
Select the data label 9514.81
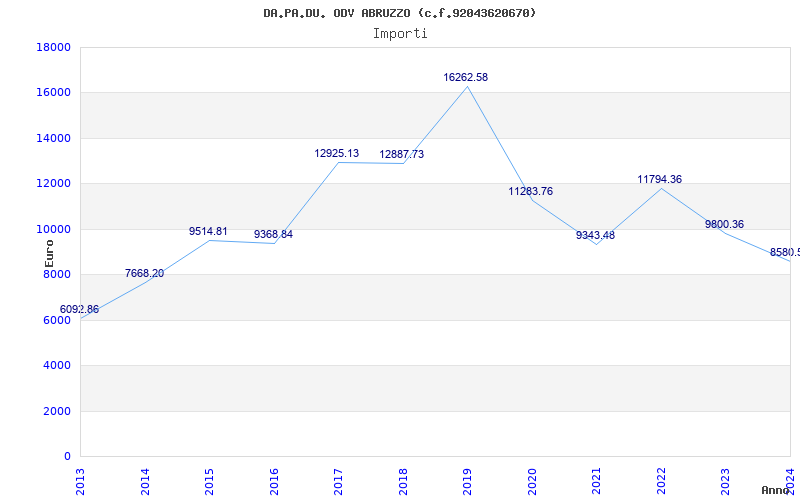point(208,231)
